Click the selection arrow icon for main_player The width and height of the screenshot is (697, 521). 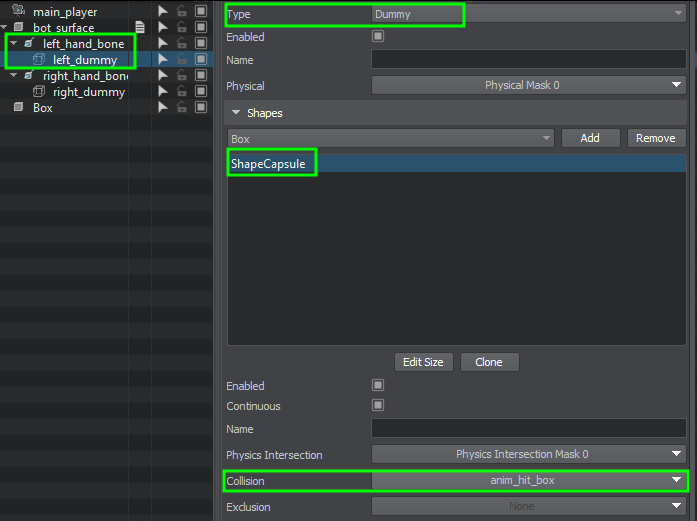click(x=162, y=12)
